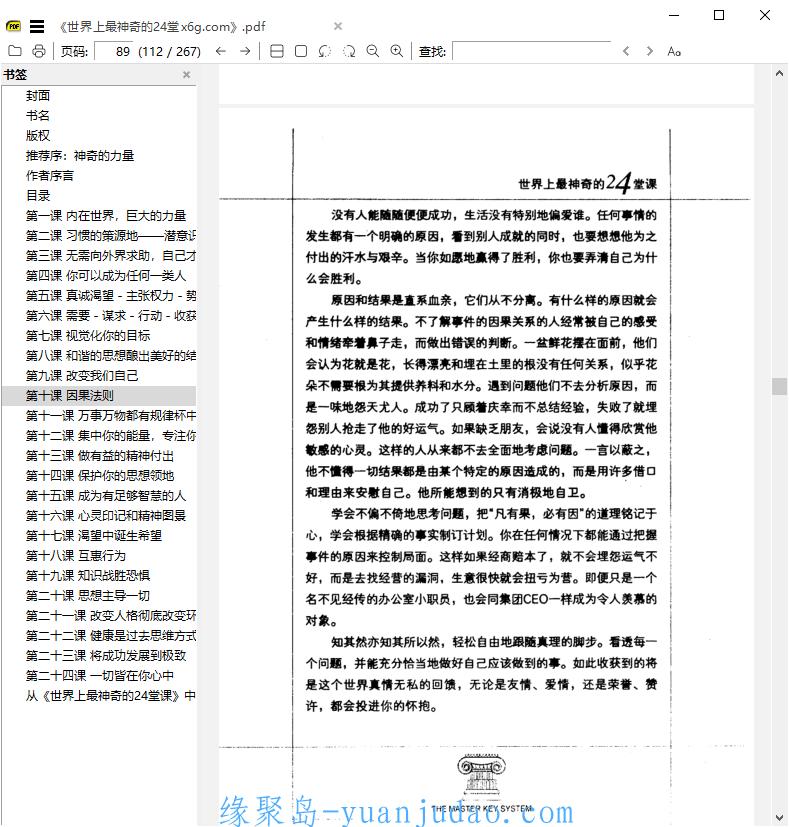Click the SumatraPDF app logo icon

13,26
